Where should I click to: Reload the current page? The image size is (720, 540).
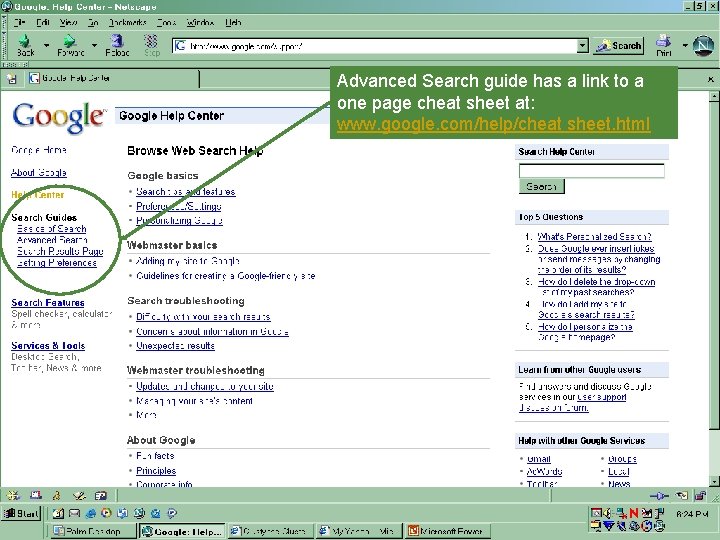click(x=117, y=45)
